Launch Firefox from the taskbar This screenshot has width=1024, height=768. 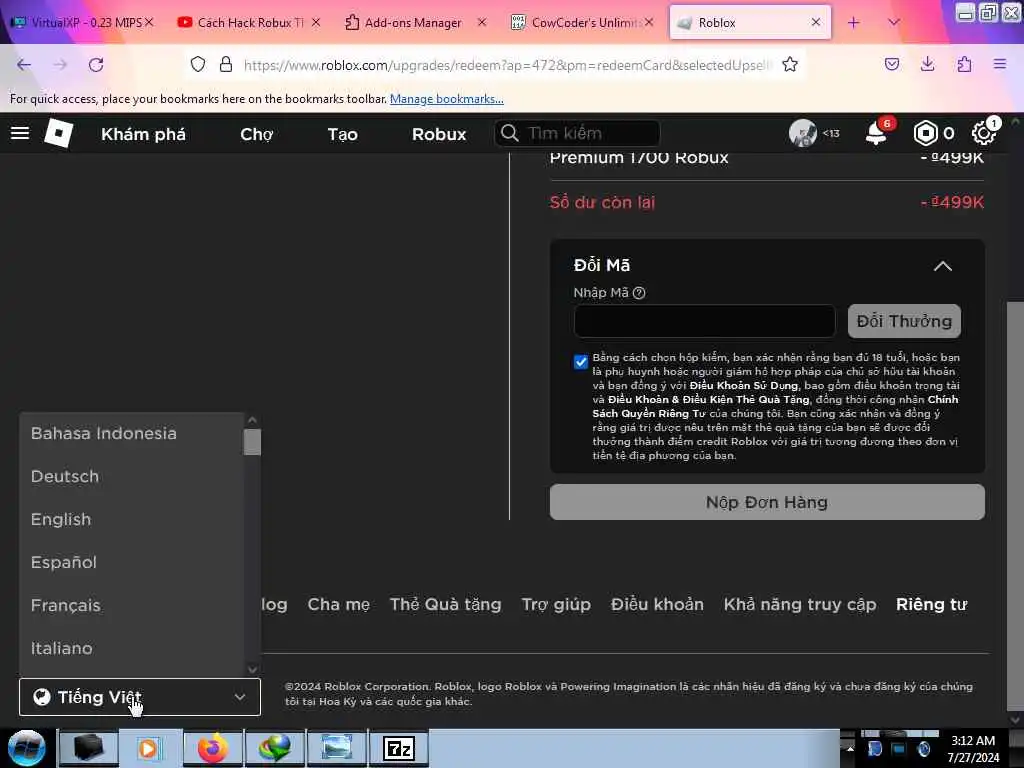tap(213, 748)
